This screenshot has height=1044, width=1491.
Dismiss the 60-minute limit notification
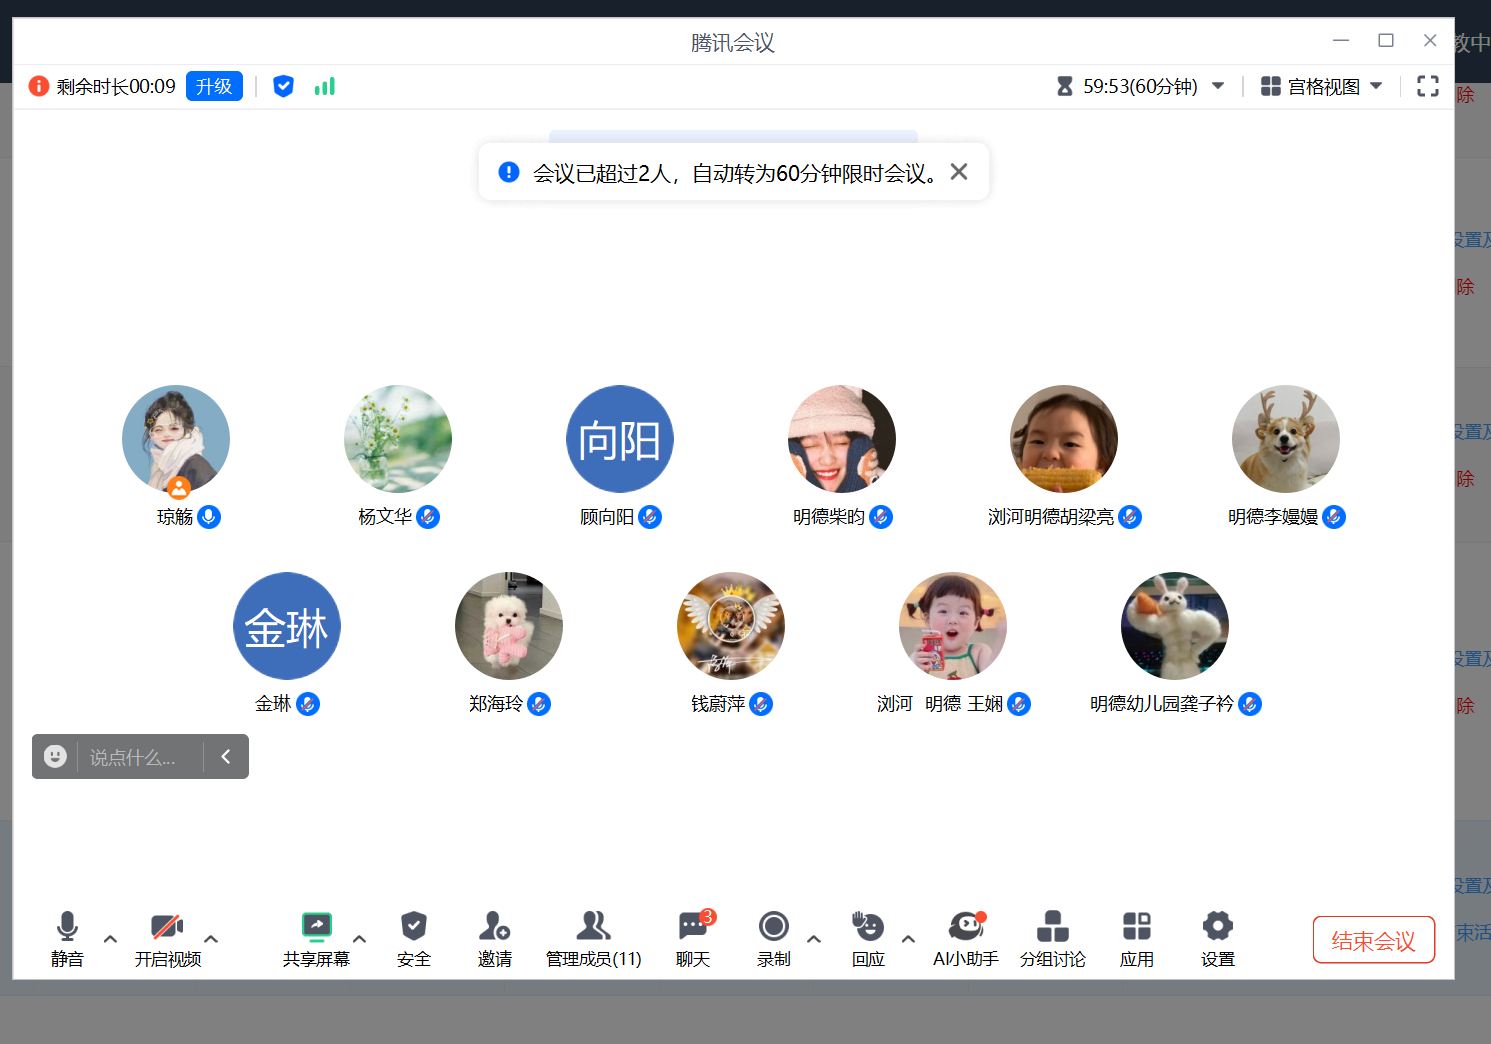coord(959,172)
